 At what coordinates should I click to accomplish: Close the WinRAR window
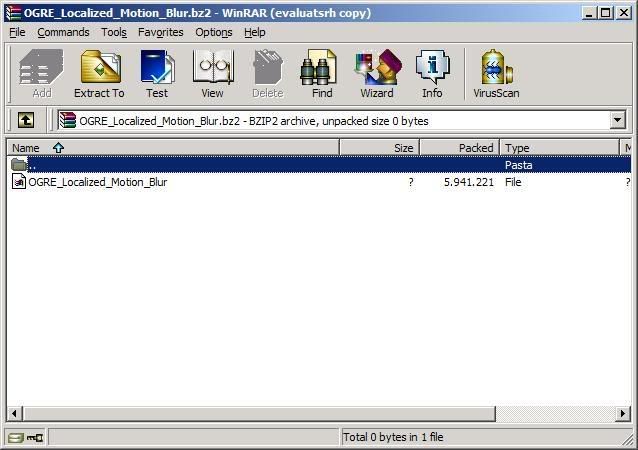click(623, 13)
